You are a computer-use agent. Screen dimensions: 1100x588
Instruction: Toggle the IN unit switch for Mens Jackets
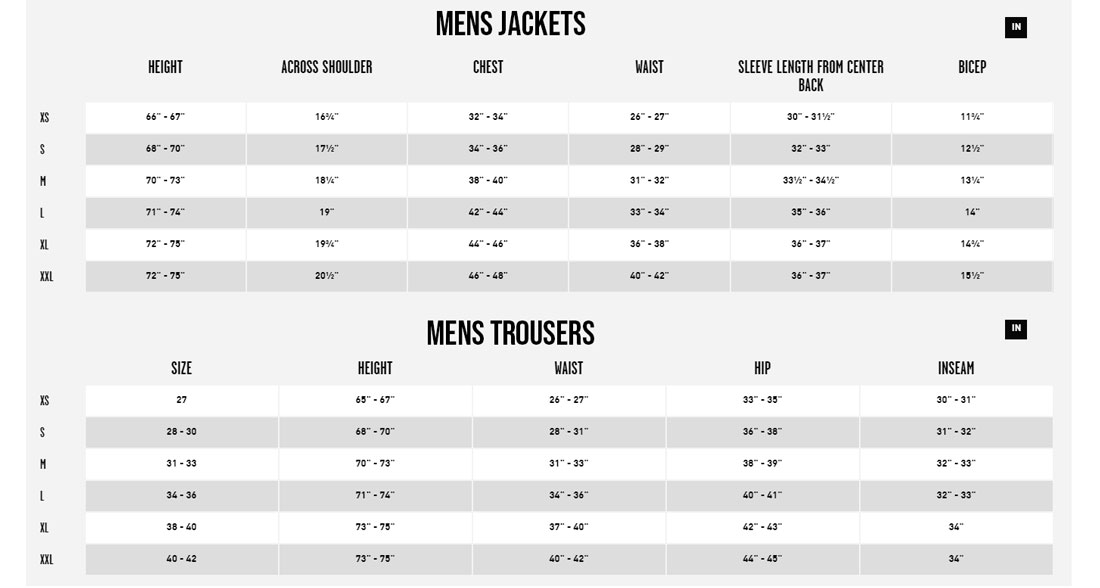pos(1016,26)
